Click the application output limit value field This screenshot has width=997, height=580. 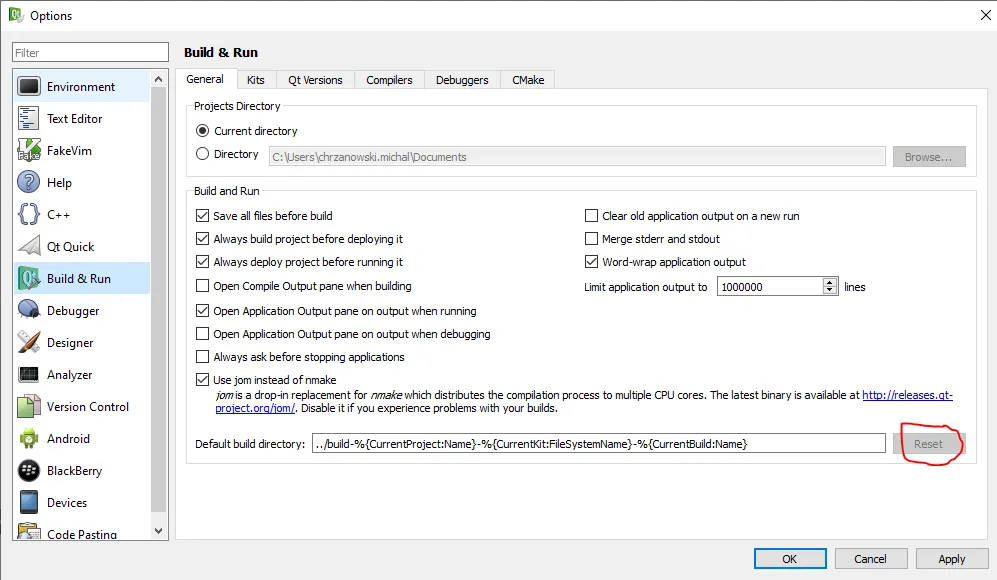point(770,286)
